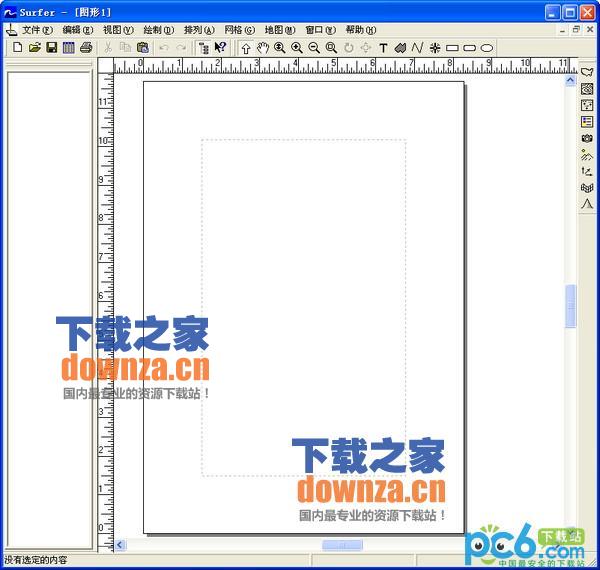Choose the Ellipse drawing tool
600x570 pixels.
click(x=487, y=48)
